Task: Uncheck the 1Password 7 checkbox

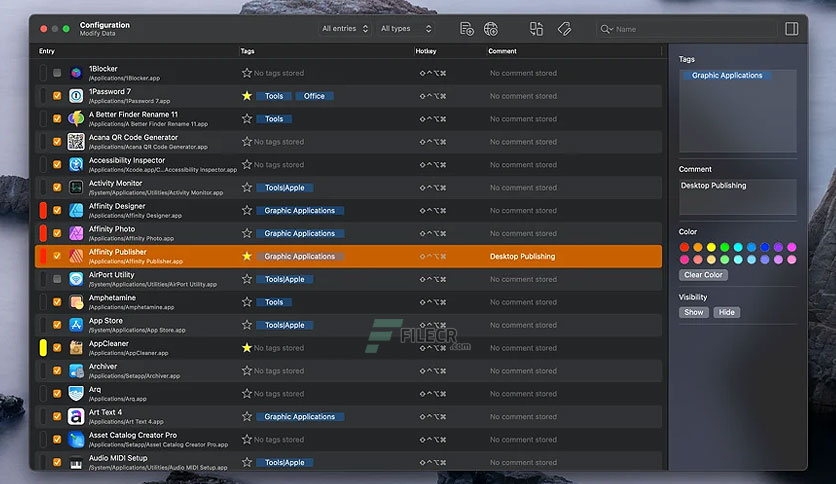Action: point(57,96)
